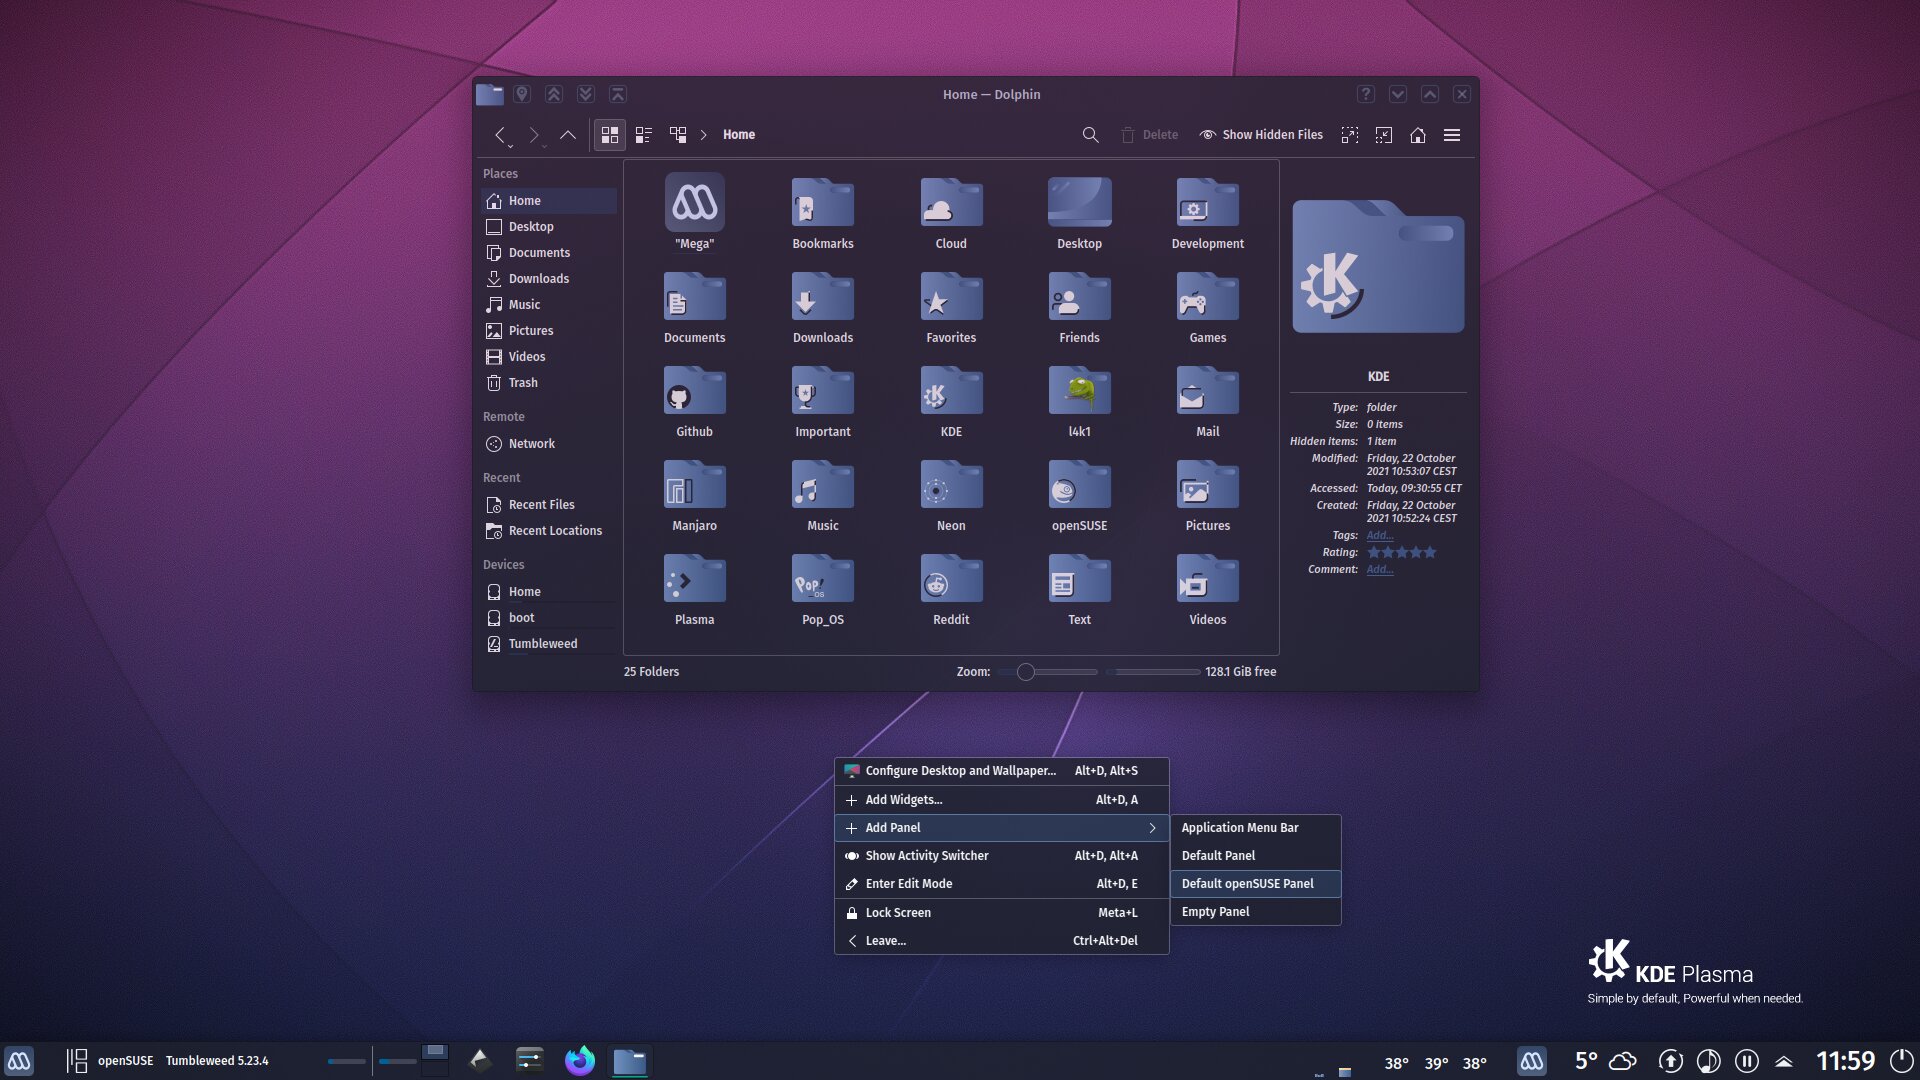Choose Configure Desktop and Wallpaper
Viewport: 1920px width, 1080px height.
[x=1001, y=771]
